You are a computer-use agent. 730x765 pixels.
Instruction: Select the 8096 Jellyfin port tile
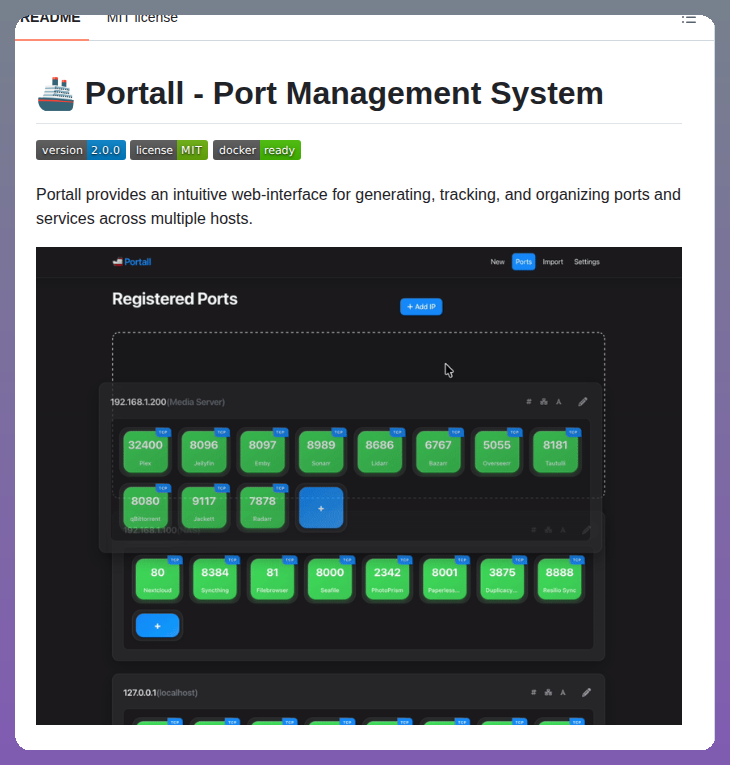(204, 452)
